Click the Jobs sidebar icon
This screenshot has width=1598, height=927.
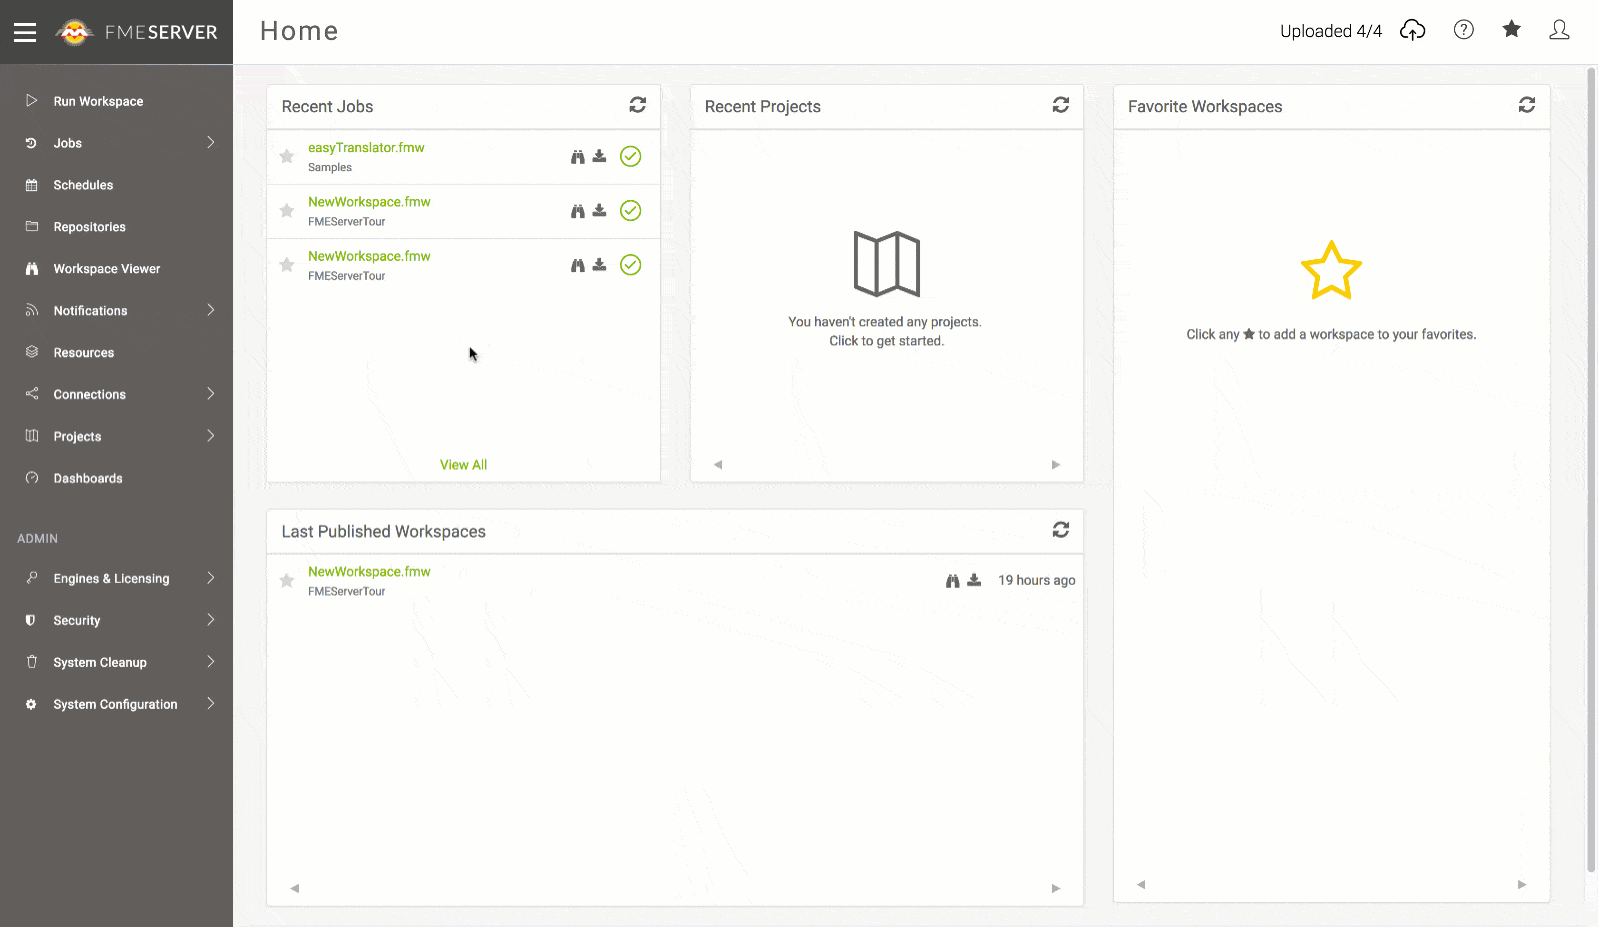point(31,143)
